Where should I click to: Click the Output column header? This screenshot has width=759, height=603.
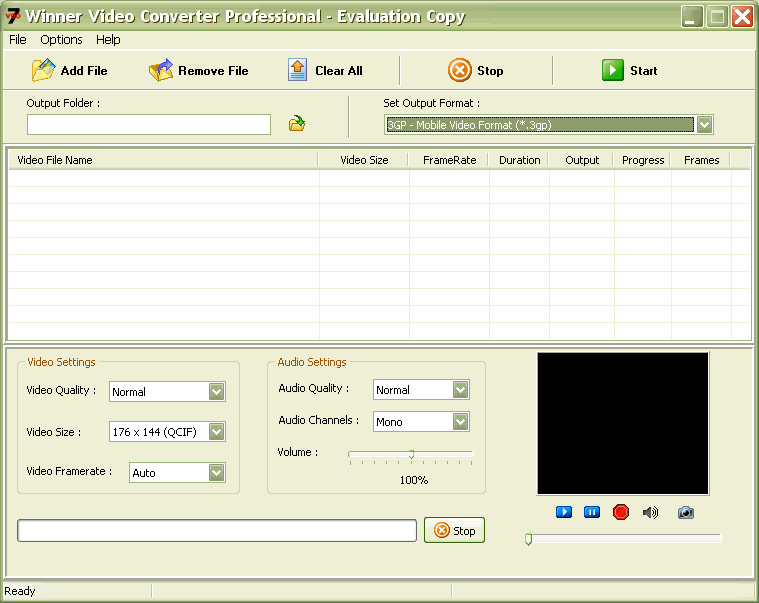click(582, 160)
